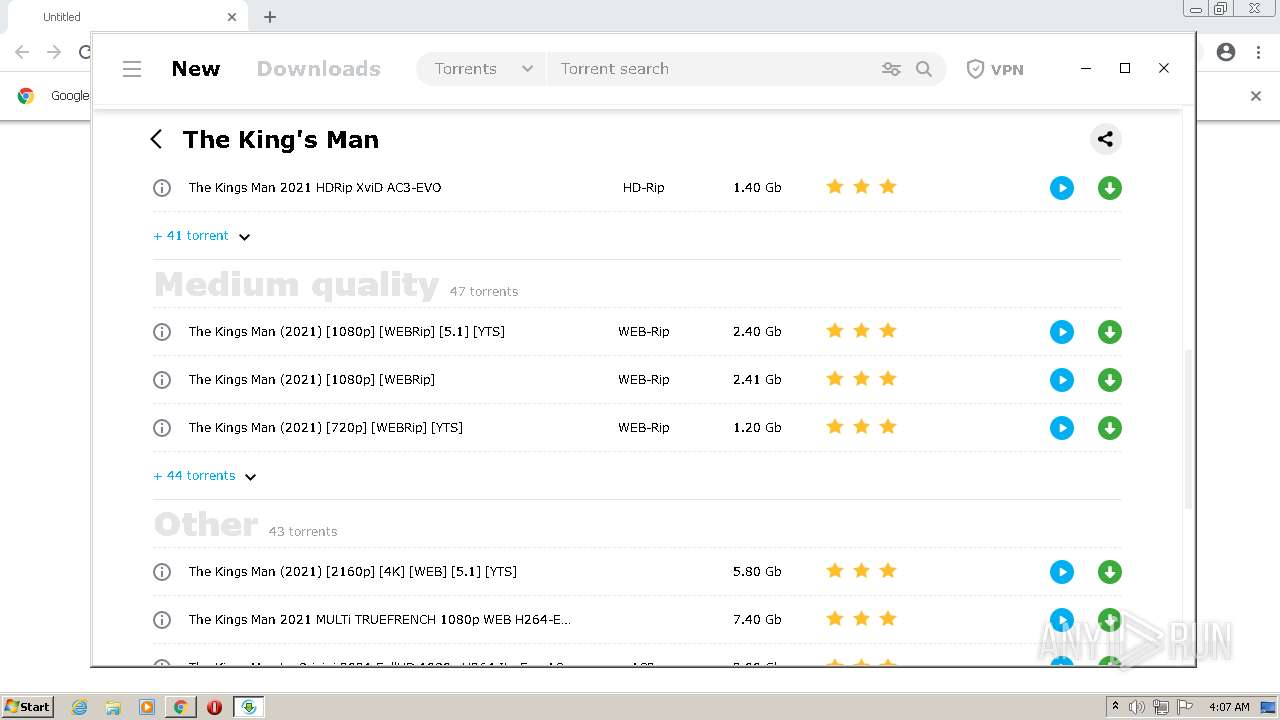Download the 2160p 4K WEB torrent
The image size is (1280, 720).
pyautogui.click(x=1110, y=572)
